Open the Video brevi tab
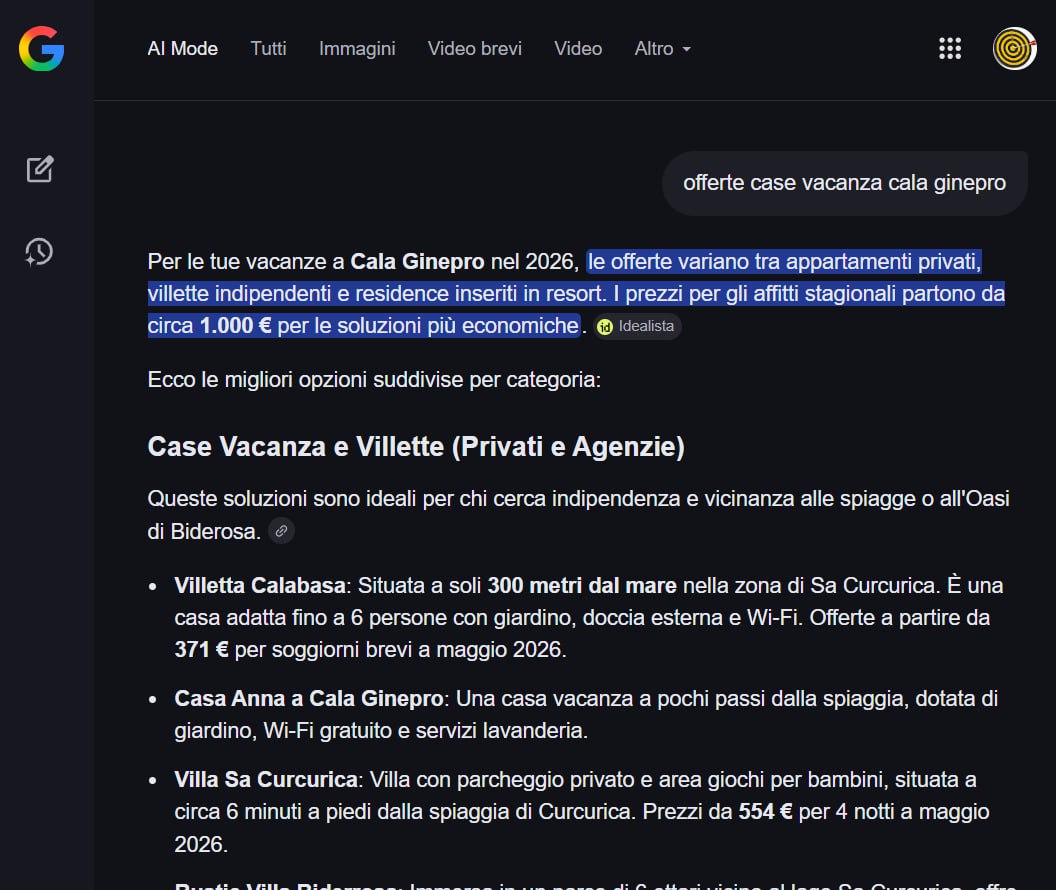 (474, 48)
